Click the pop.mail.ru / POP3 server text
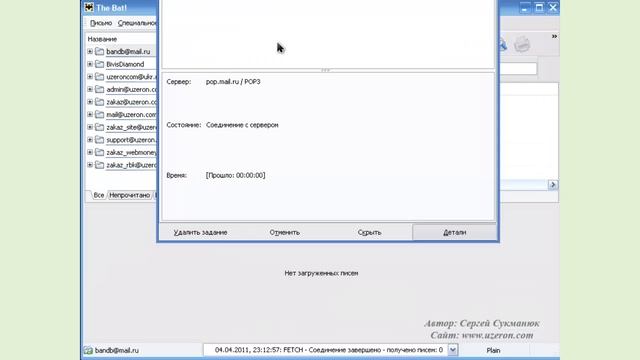This screenshot has height=360, width=640. 233,82
